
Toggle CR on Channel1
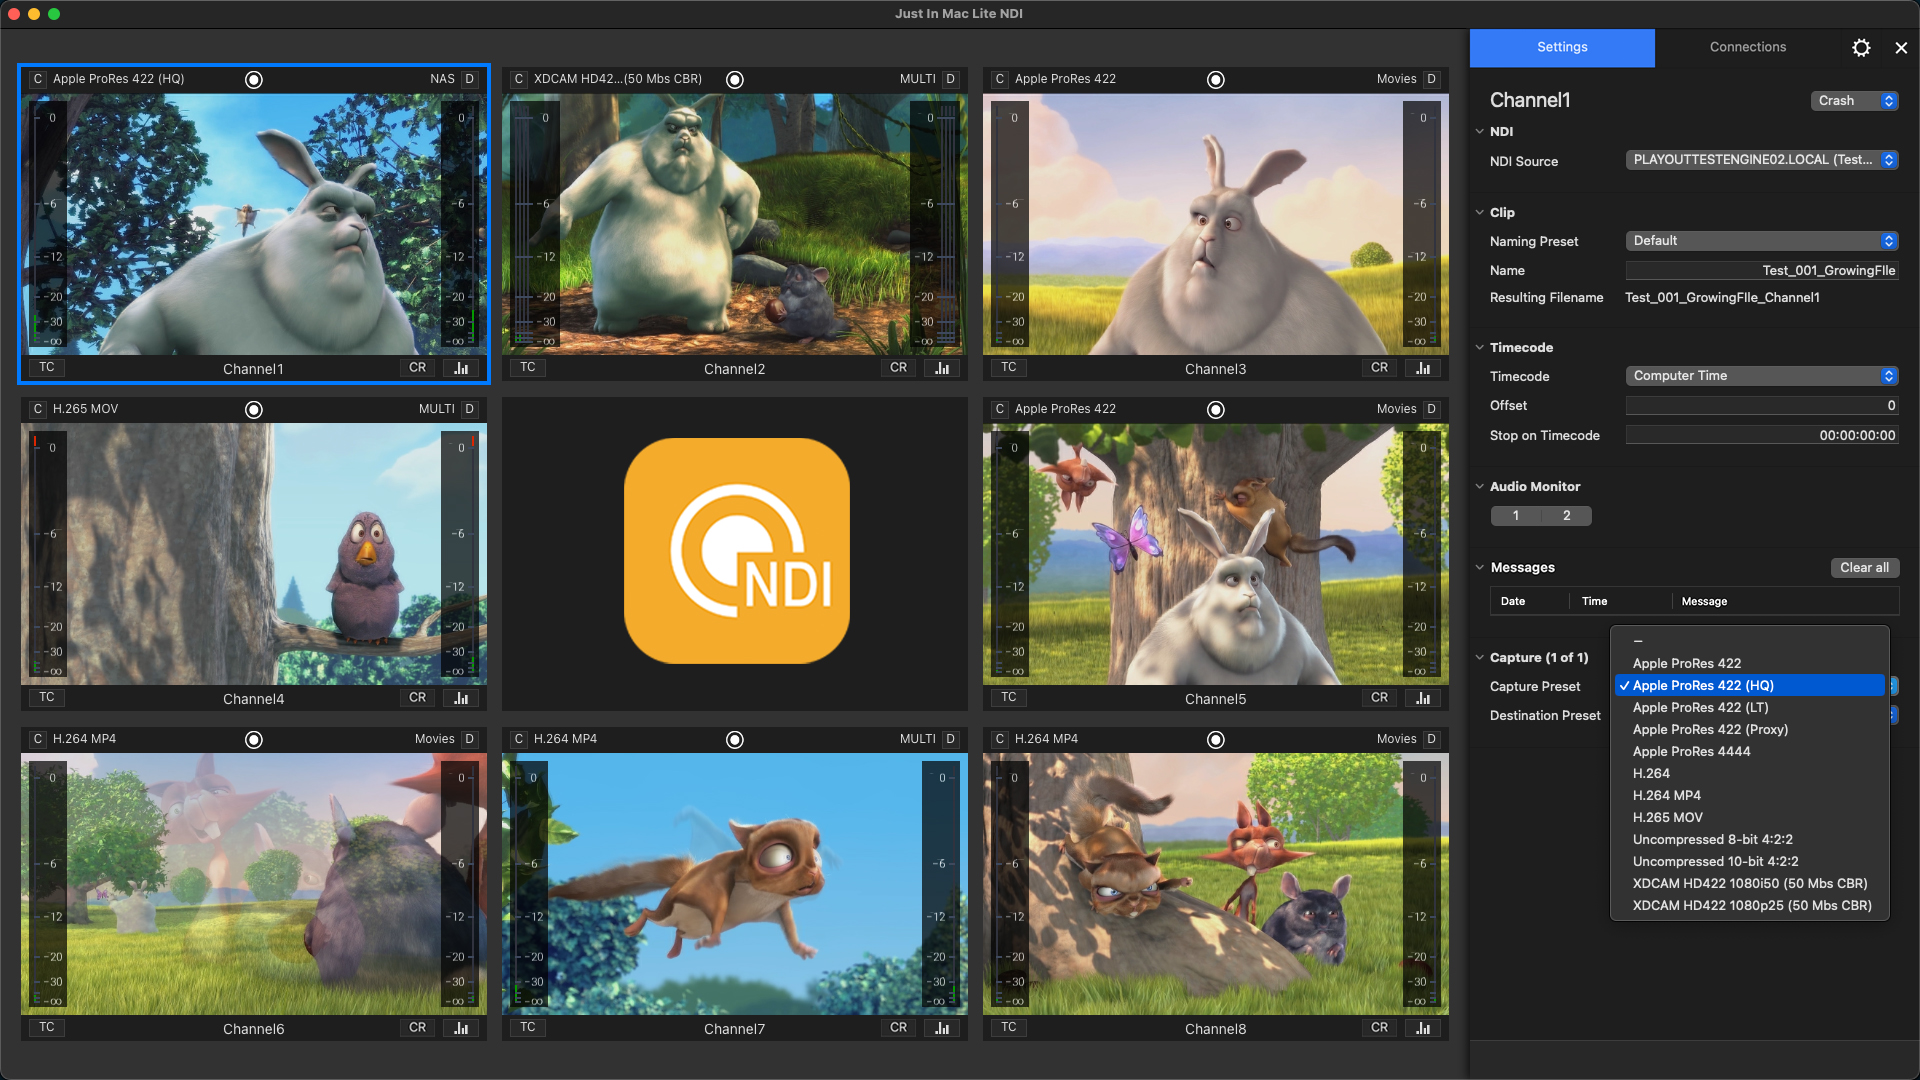418,368
